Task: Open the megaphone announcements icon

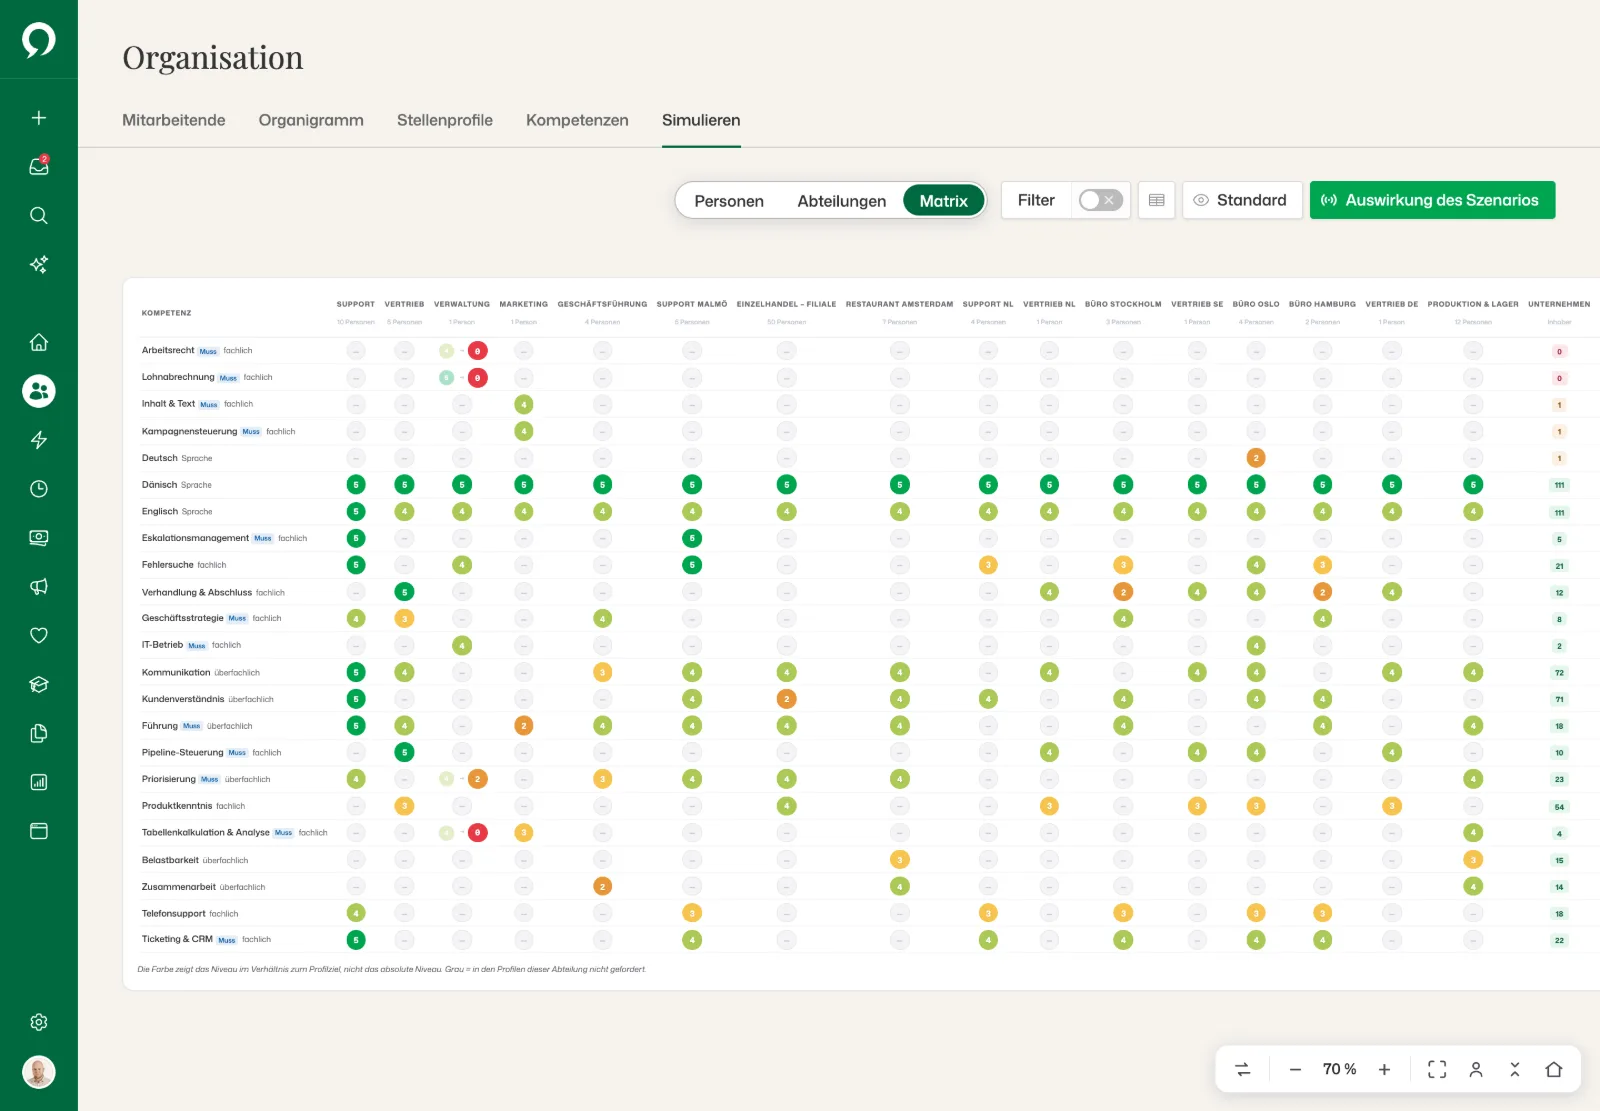Action: tap(39, 587)
